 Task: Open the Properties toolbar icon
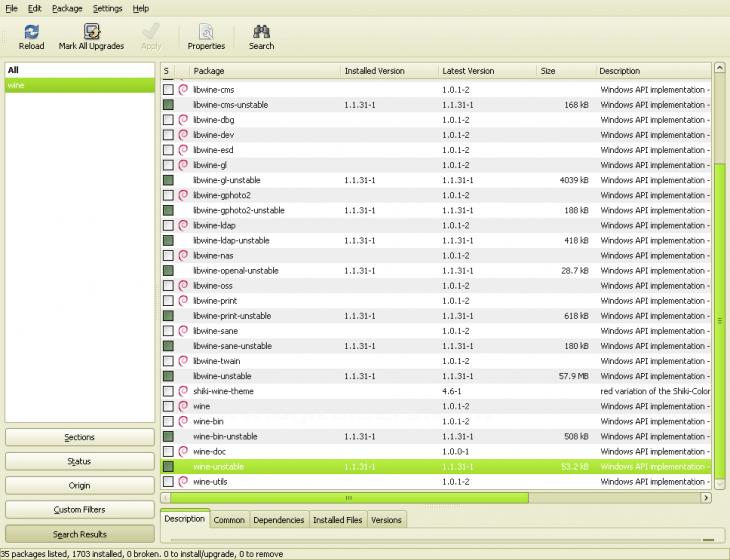click(206, 32)
